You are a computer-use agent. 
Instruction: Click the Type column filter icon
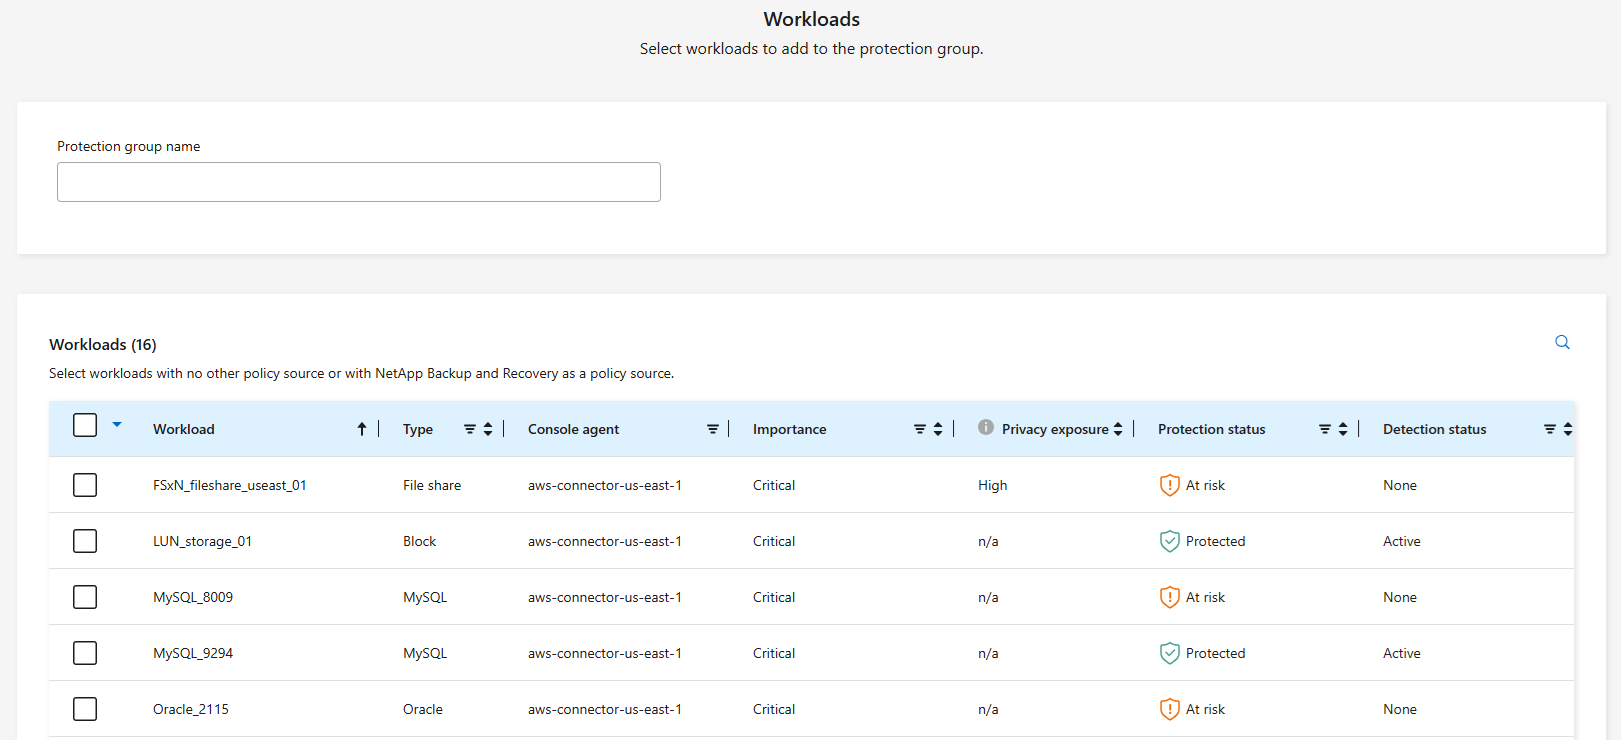pyautogui.click(x=470, y=429)
